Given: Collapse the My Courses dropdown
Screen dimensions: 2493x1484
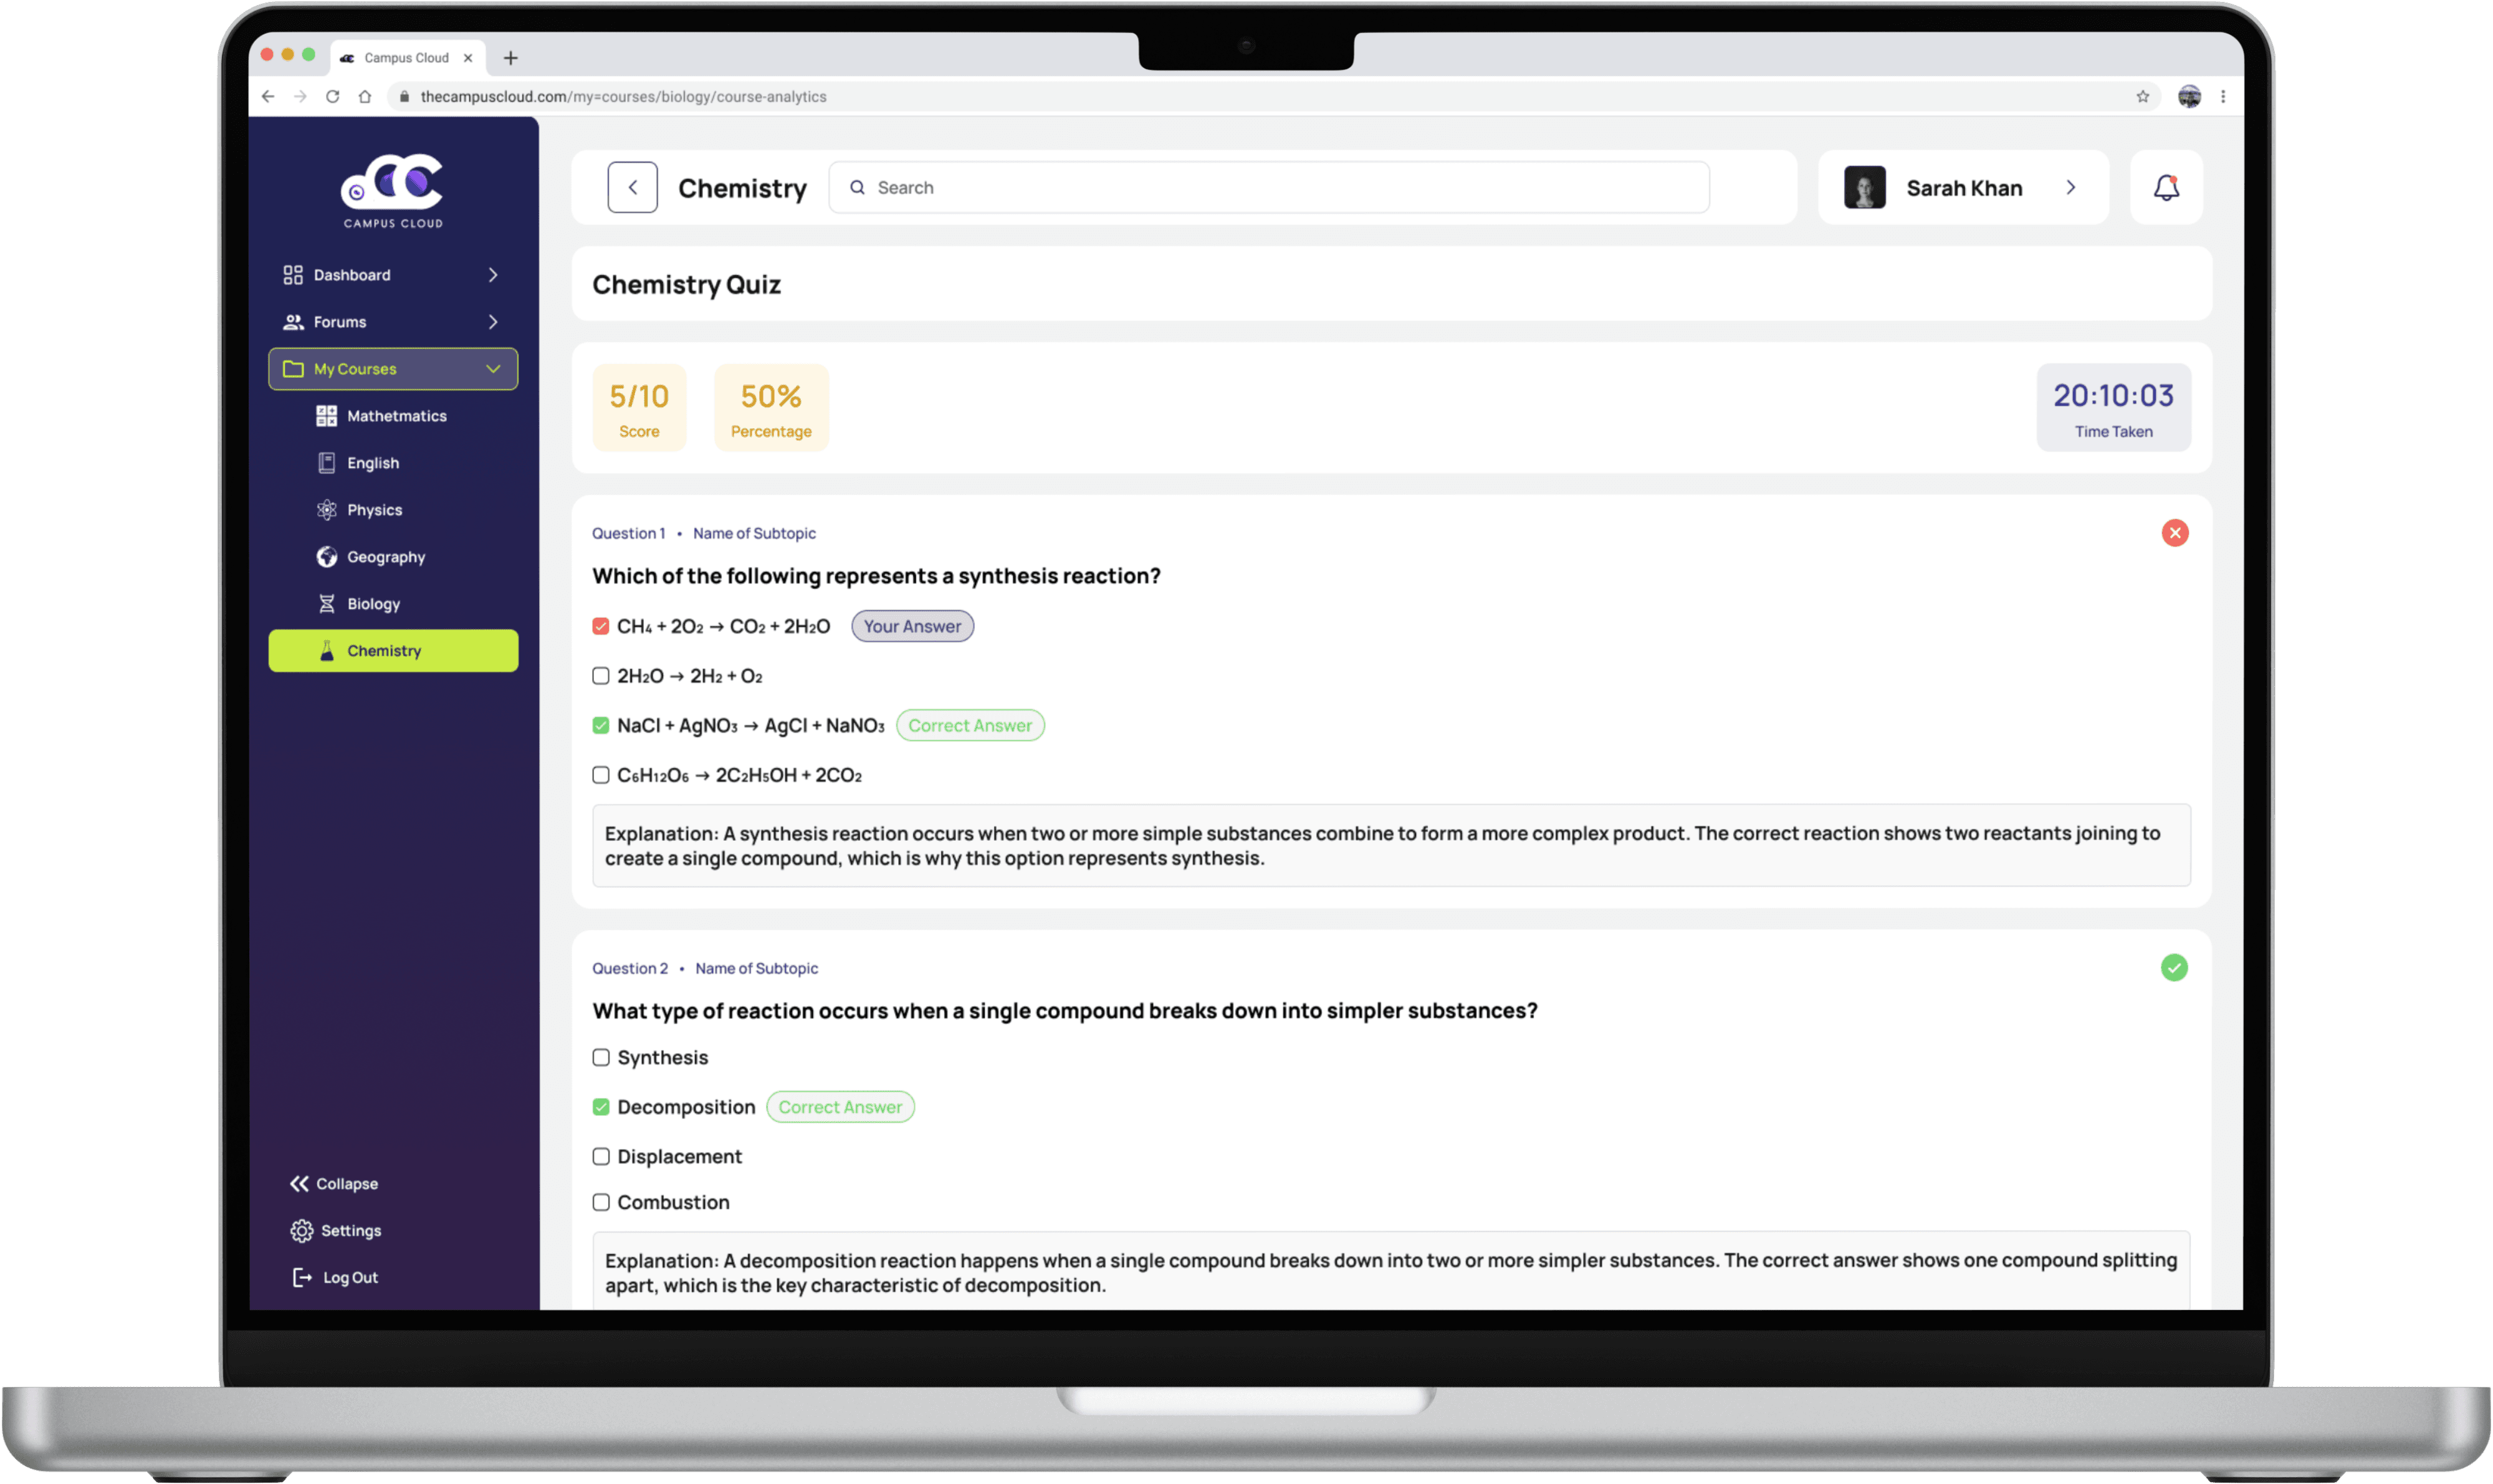Looking at the screenshot, I should (x=493, y=369).
